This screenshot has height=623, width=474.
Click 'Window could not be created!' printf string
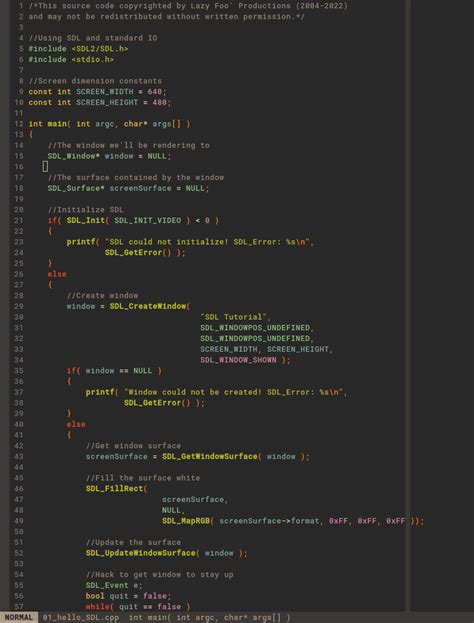point(234,392)
